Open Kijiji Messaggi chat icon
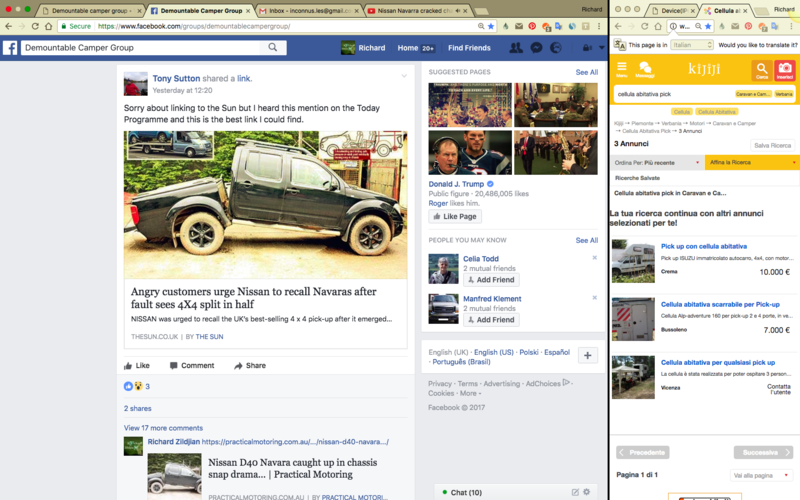The height and width of the screenshot is (500, 800). (x=644, y=69)
